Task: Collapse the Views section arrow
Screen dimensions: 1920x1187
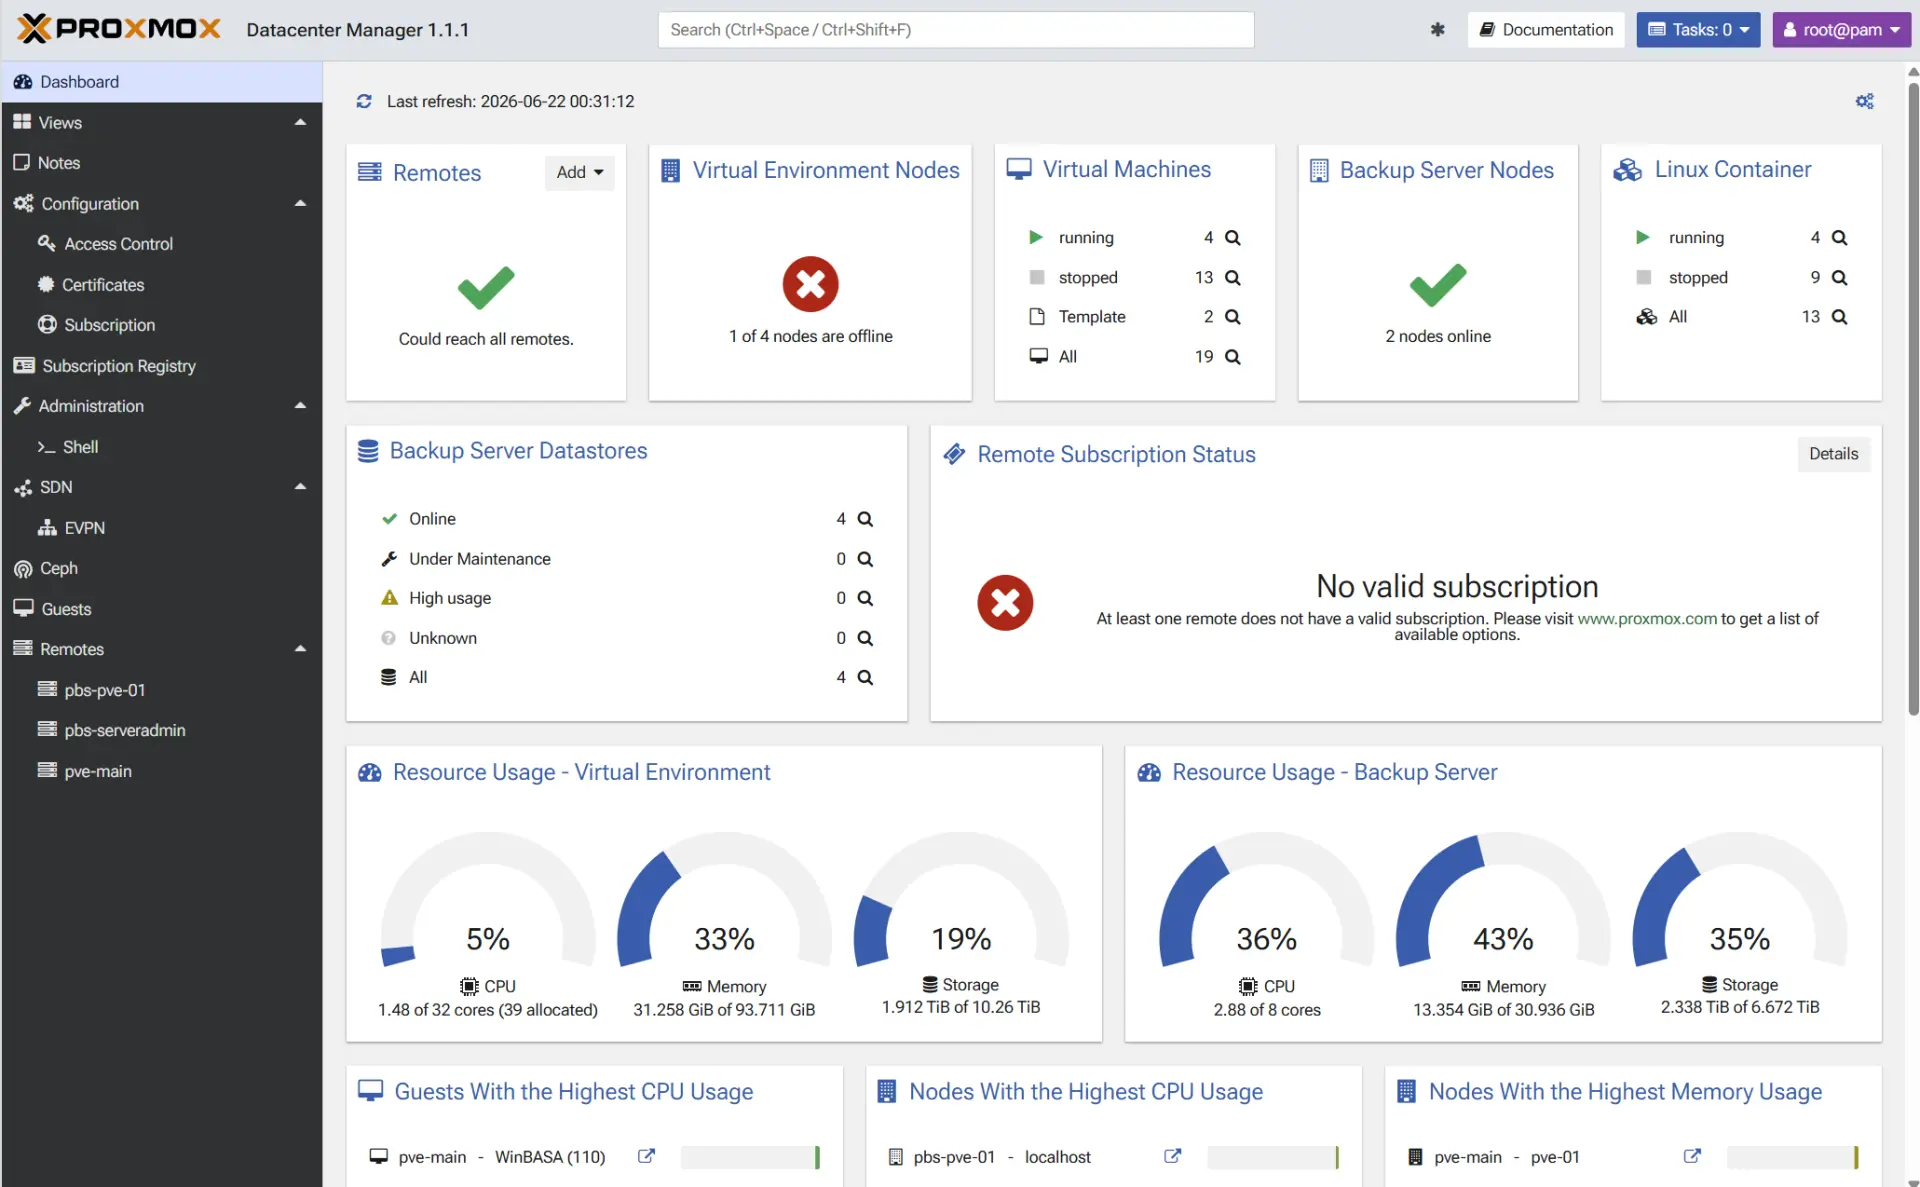Action: coord(300,122)
